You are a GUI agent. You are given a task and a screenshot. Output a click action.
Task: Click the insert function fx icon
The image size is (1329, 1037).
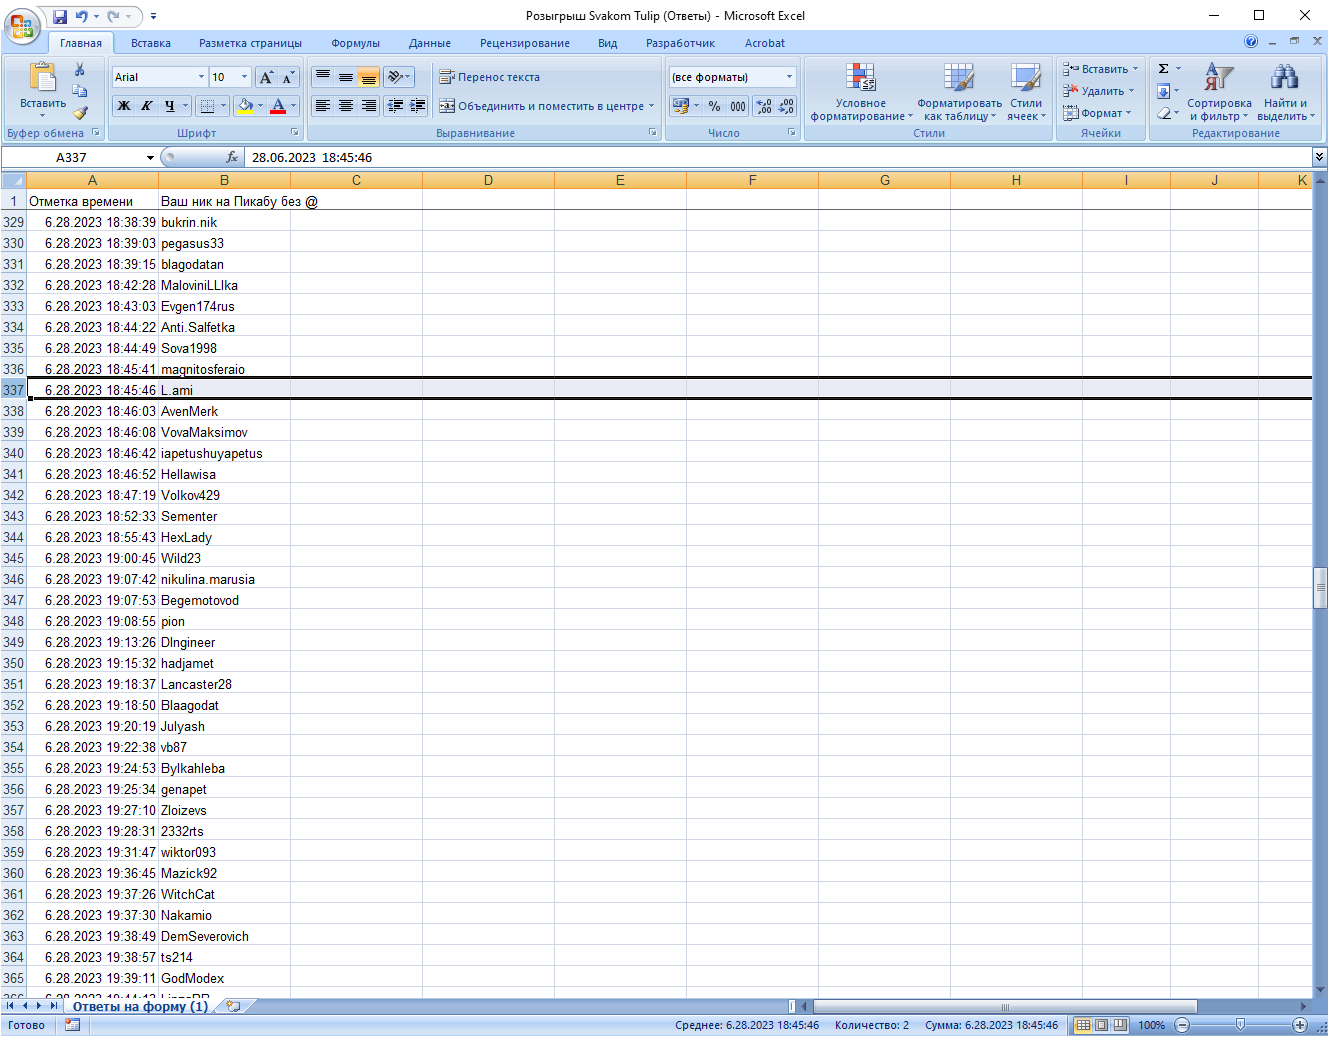[232, 157]
